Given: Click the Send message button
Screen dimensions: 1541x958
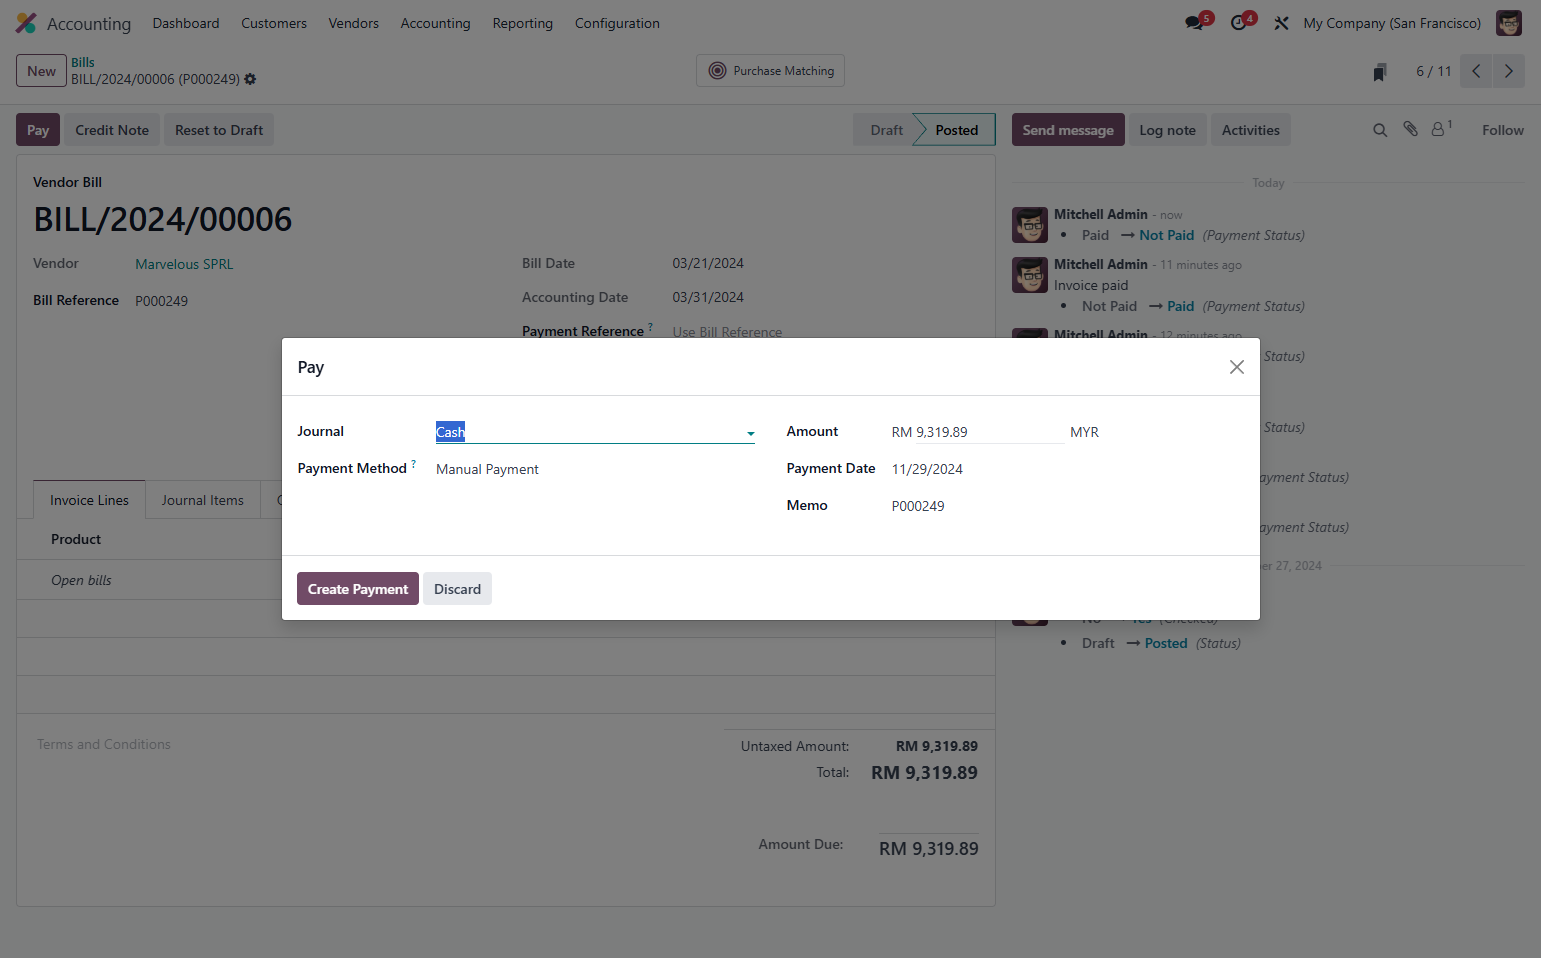Looking at the screenshot, I should tap(1068, 130).
